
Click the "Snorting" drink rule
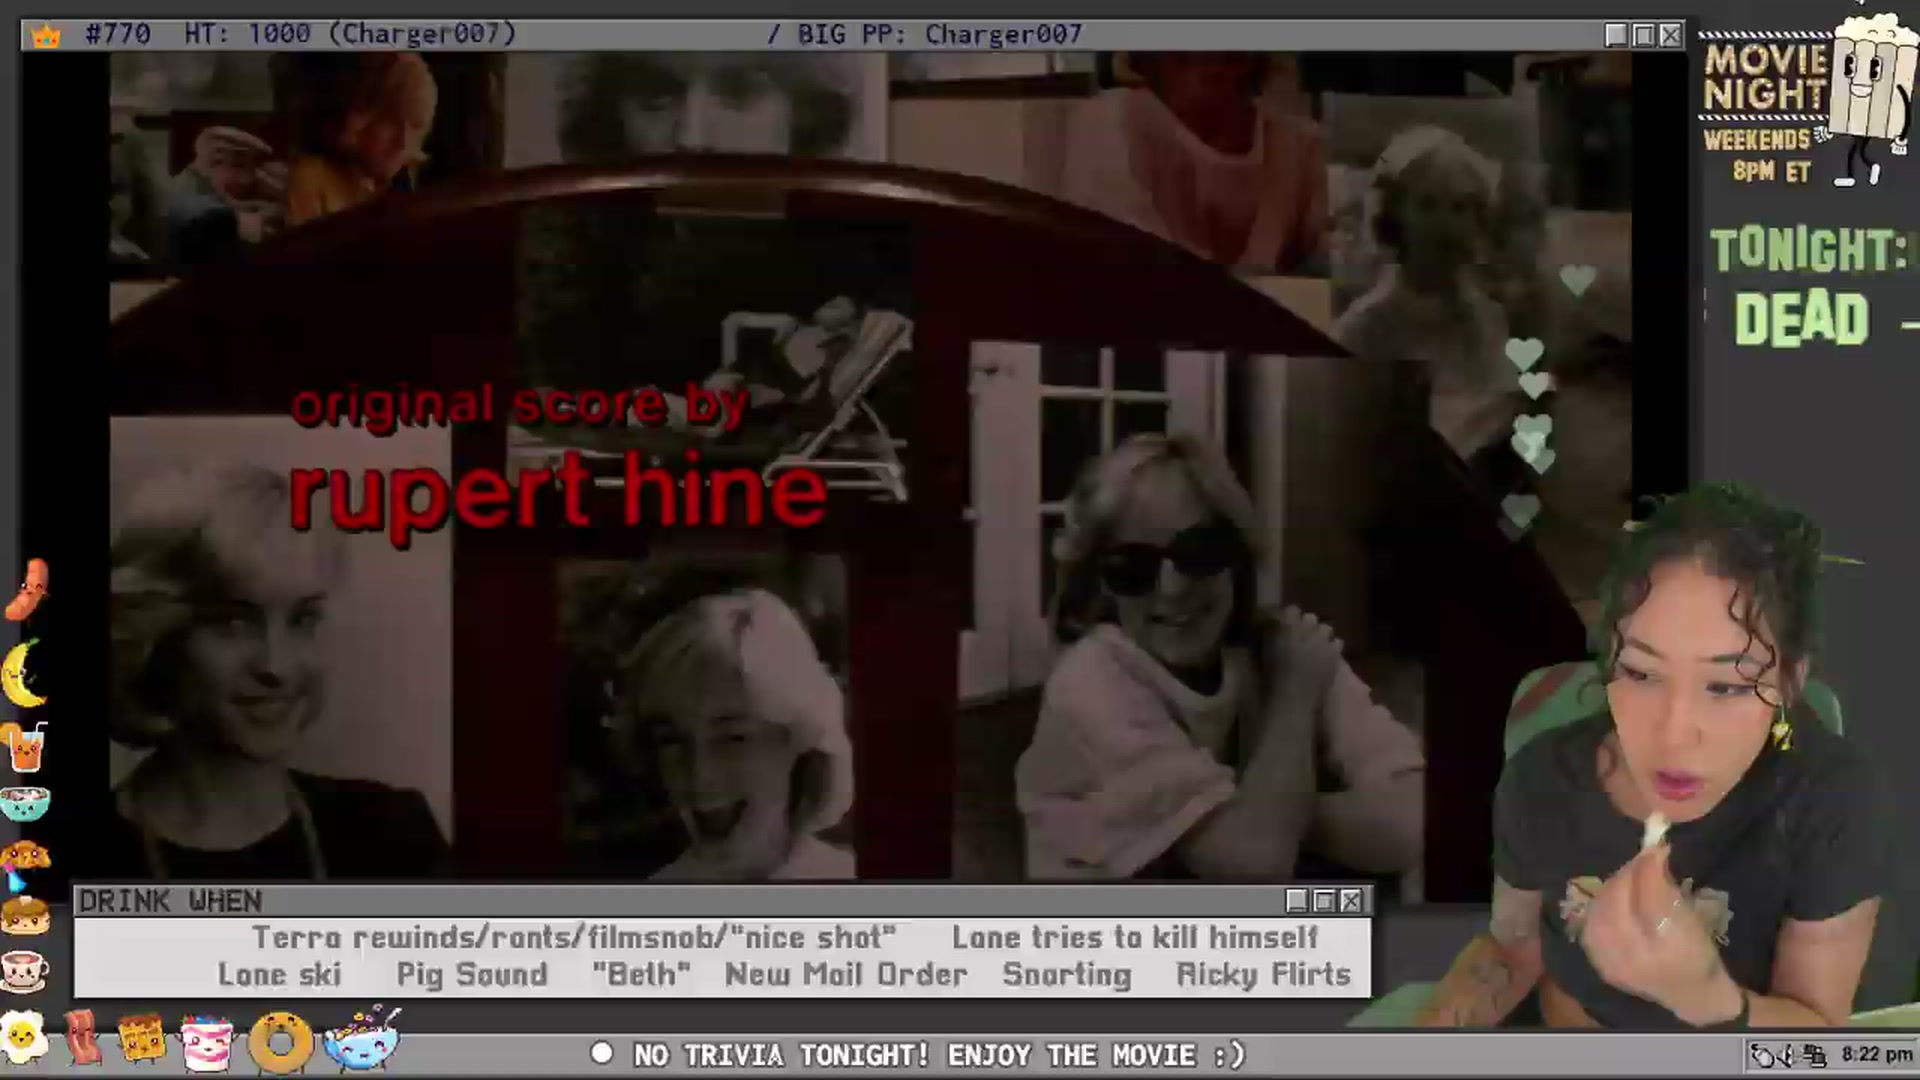pos(1067,975)
